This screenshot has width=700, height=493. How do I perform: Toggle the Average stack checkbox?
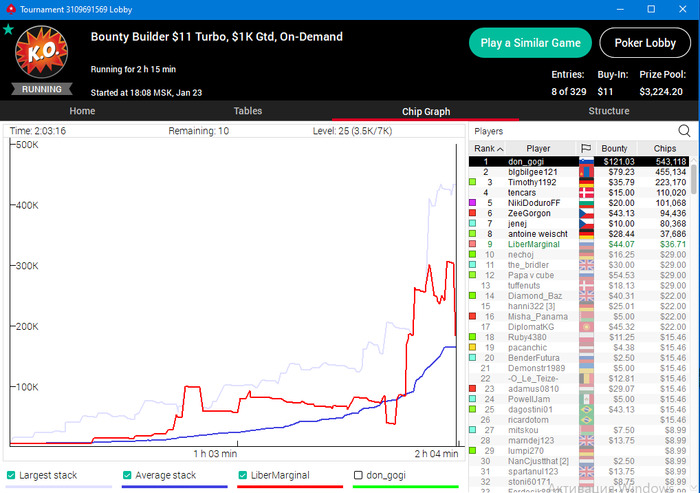pyautogui.click(x=127, y=475)
